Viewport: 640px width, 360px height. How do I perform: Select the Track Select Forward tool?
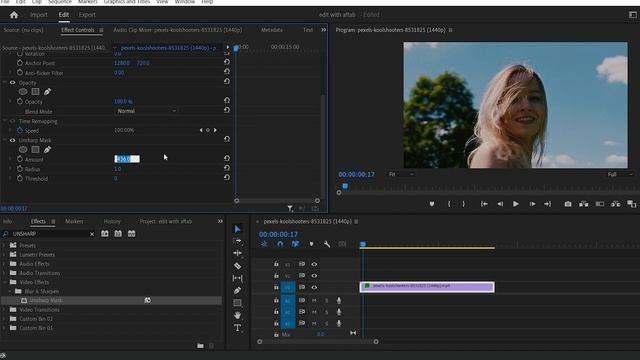[x=237, y=241]
